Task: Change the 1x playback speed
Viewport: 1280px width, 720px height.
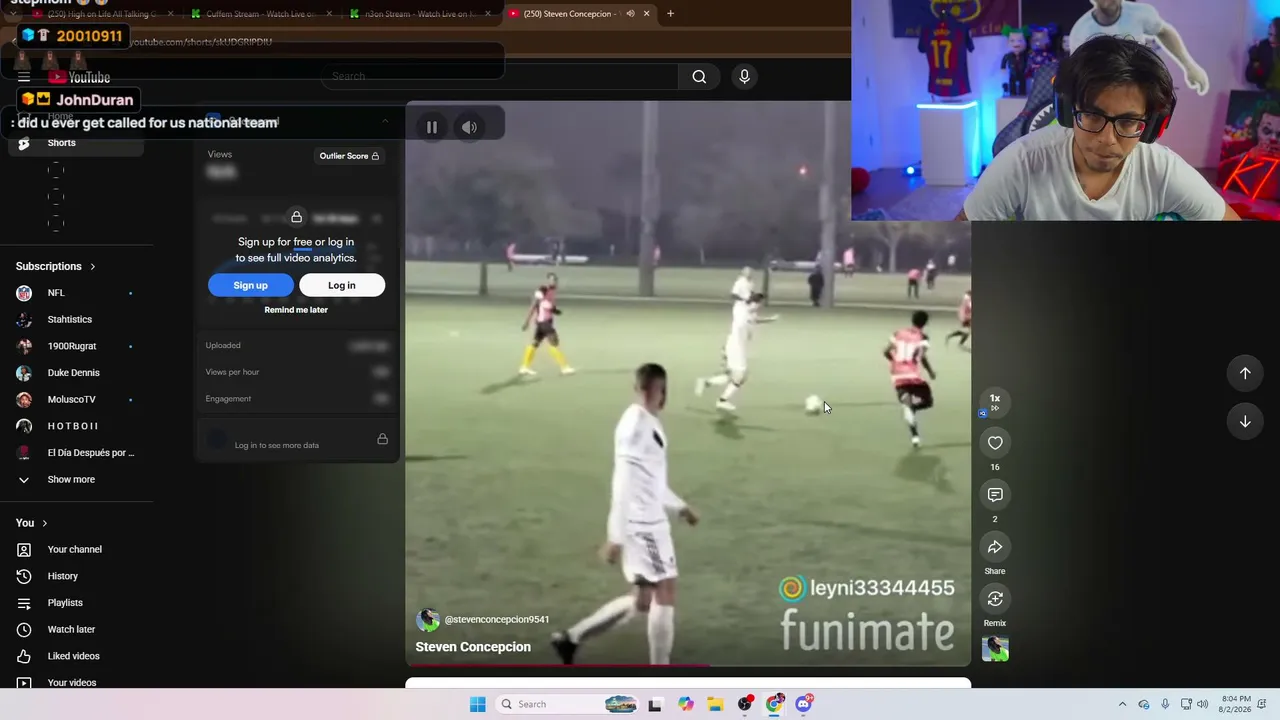Action: click(995, 401)
